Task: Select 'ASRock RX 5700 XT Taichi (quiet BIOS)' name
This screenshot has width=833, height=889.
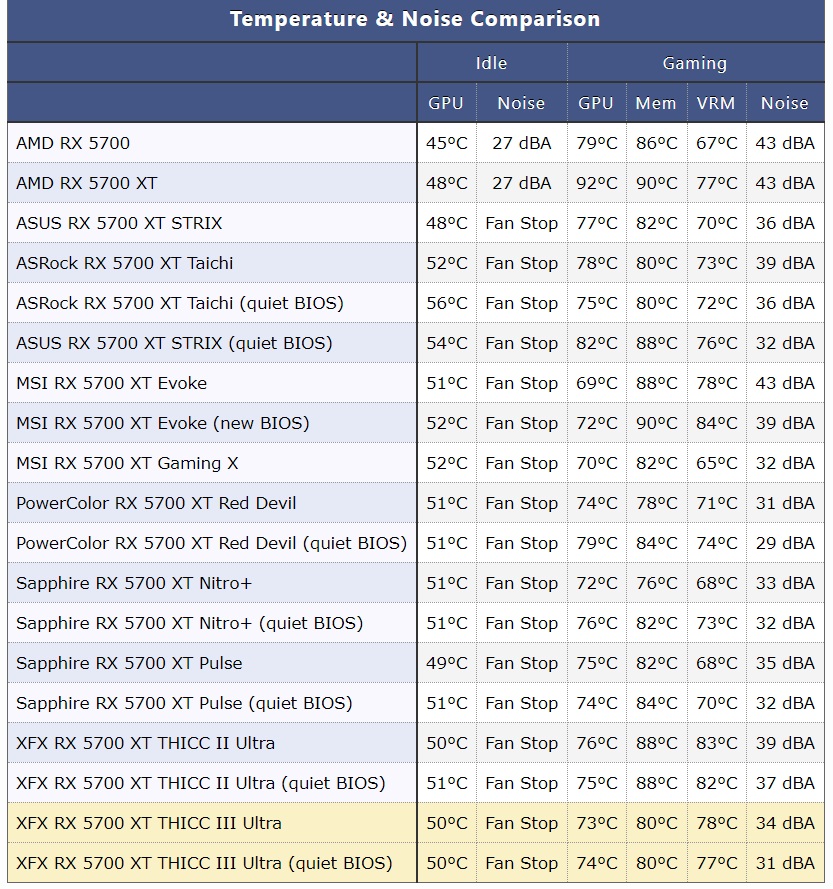Action: click(180, 303)
